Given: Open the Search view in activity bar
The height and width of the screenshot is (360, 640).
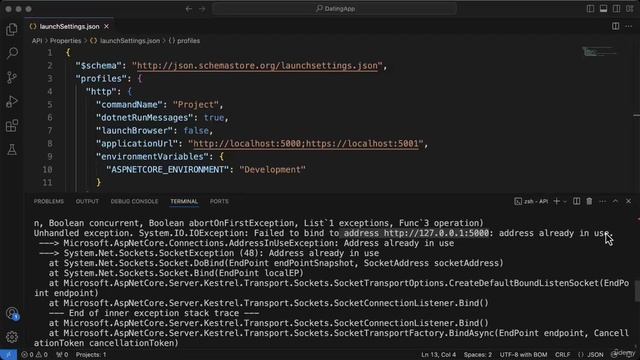Looking at the screenshot, I should [12, 53].
